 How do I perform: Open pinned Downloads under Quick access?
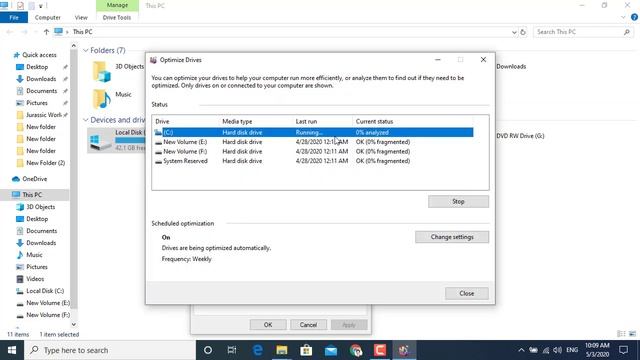41,79
